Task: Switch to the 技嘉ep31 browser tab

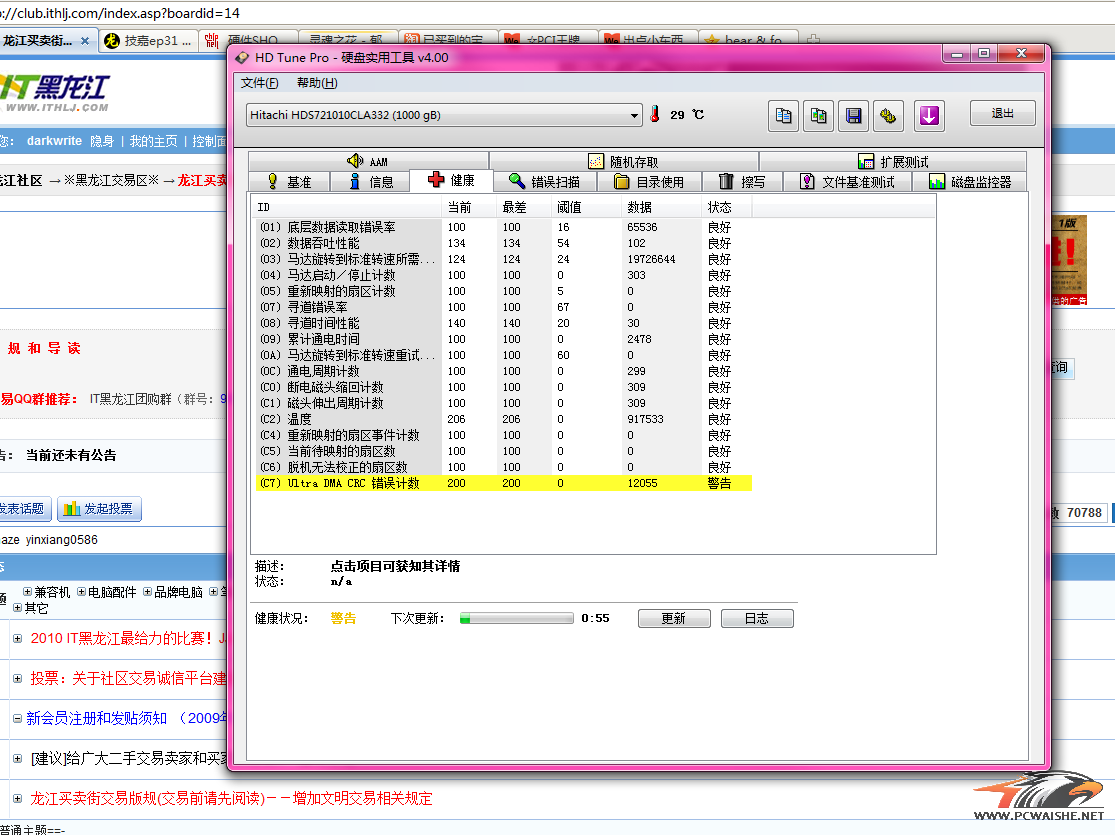Action: coord(148,41)
